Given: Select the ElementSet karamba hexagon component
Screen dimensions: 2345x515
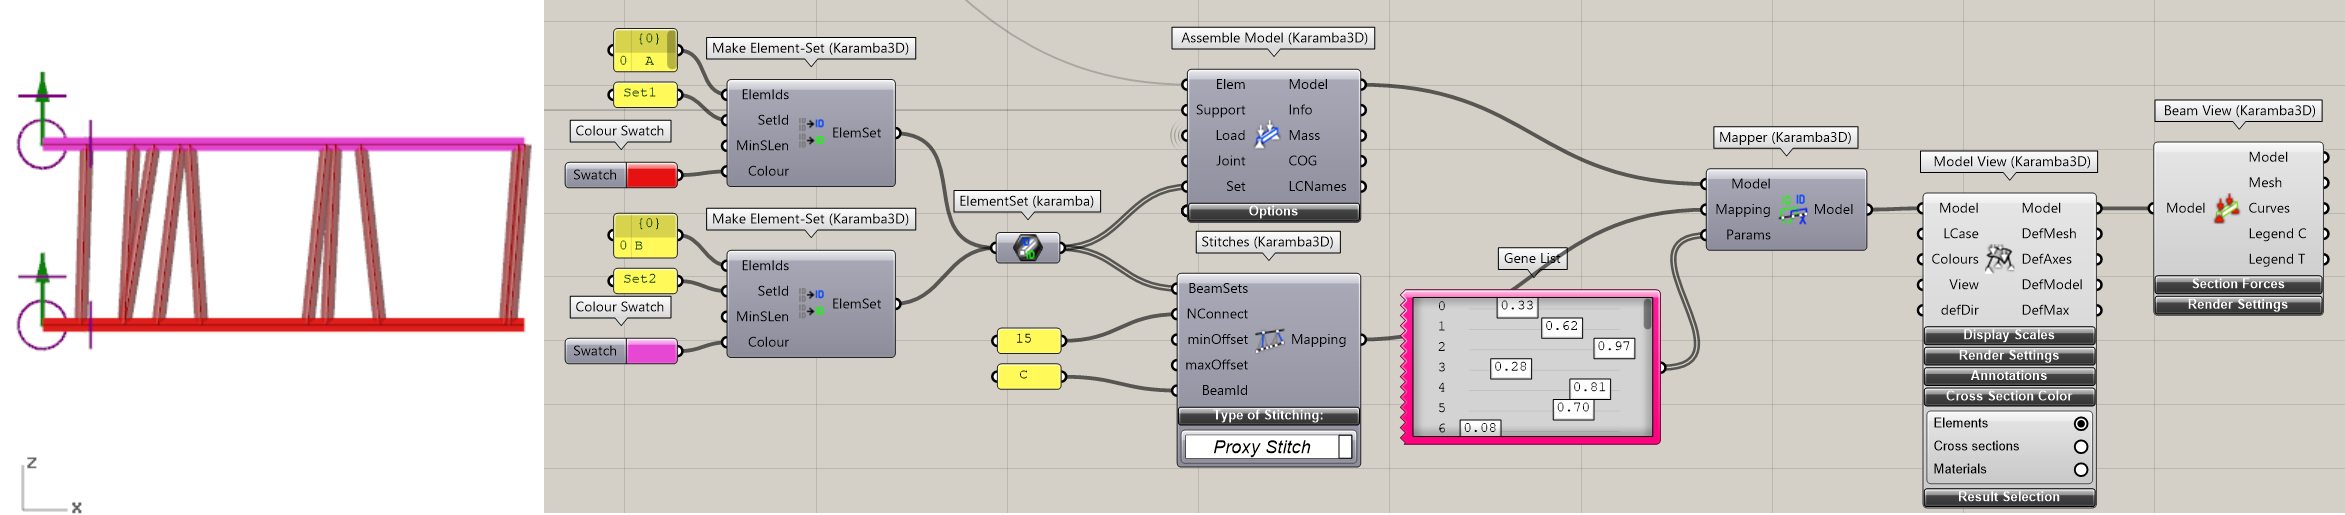Looking at the screenshot, I should pyautogui.click(x=1027, y=247).
